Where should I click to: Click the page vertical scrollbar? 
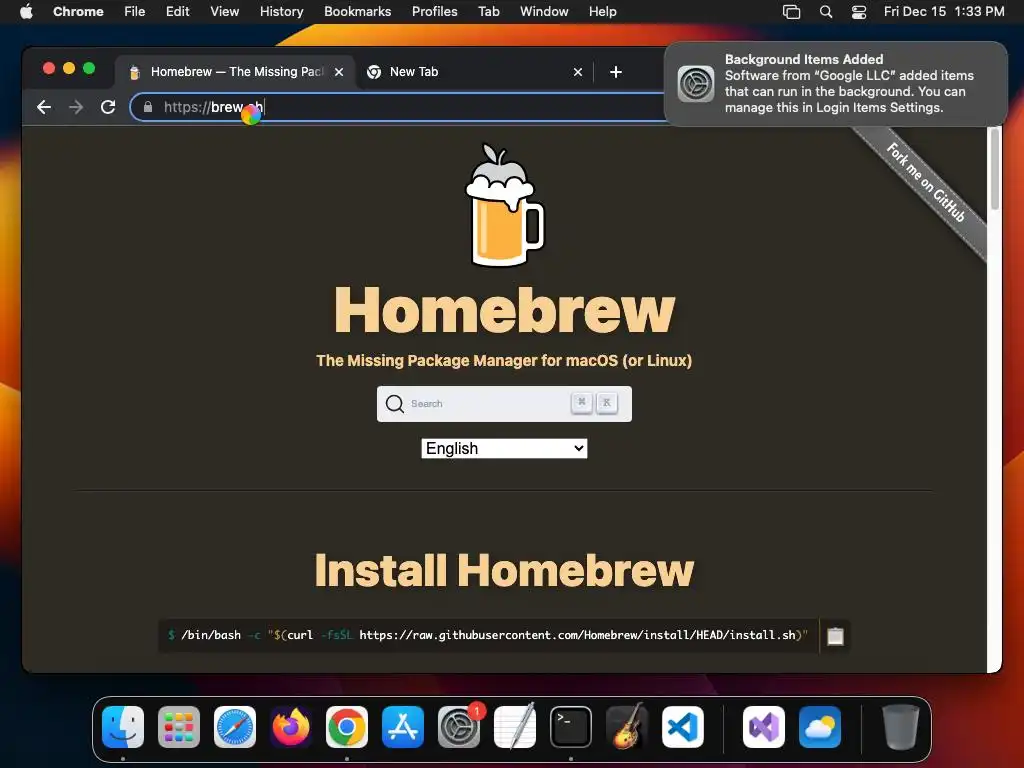coord(995,168)
